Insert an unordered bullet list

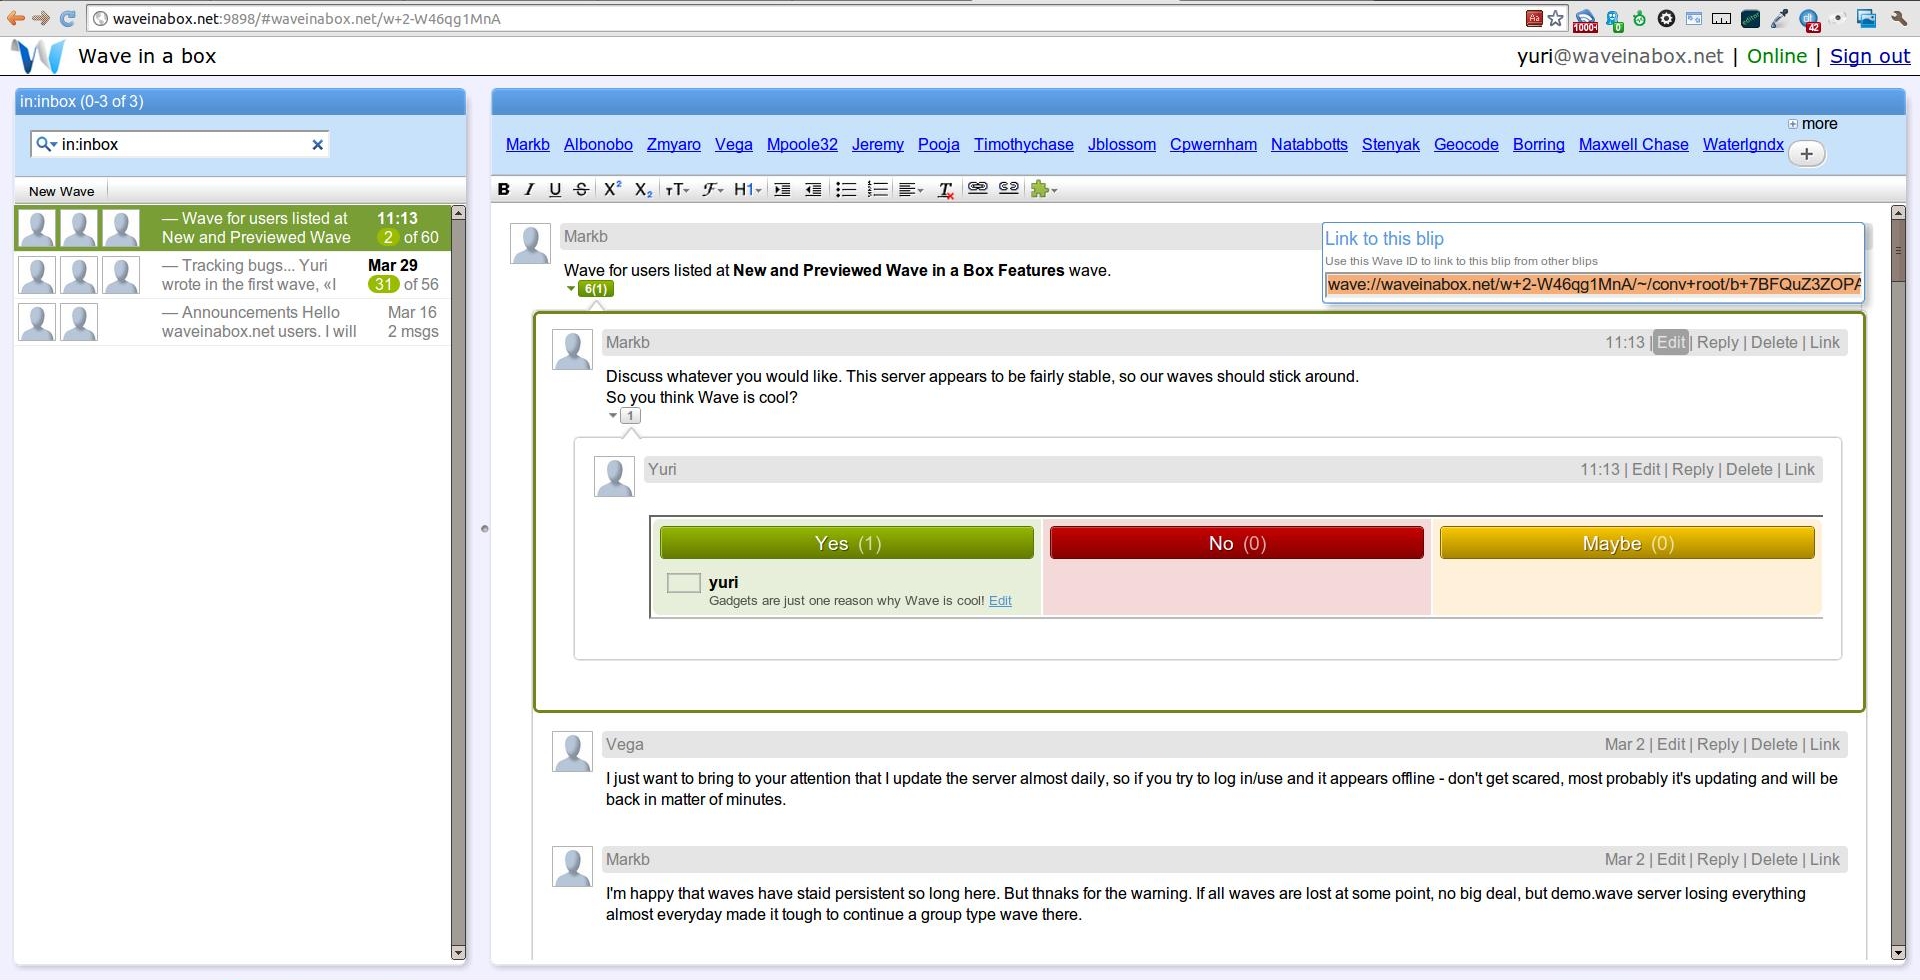[846, 189]
